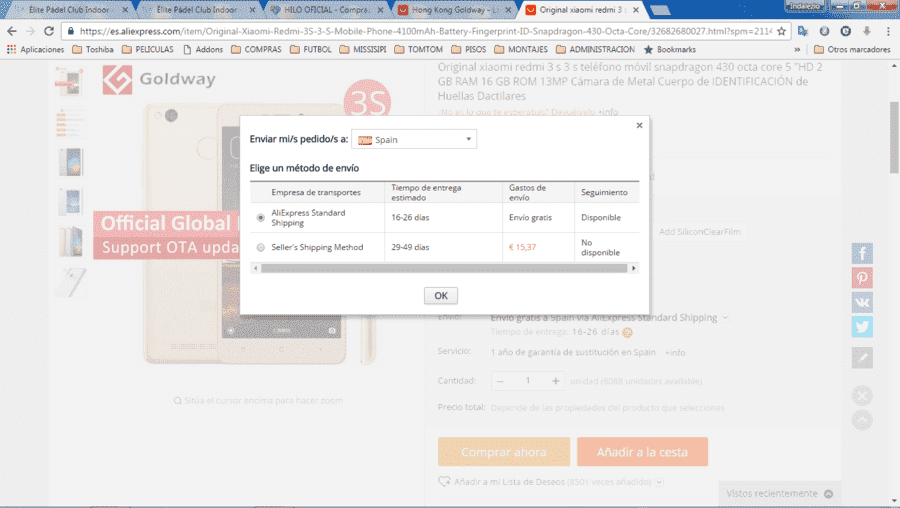The height and width of the screenshot is (508, 900).
Task: Share product on Twitter
Action: 862,327
